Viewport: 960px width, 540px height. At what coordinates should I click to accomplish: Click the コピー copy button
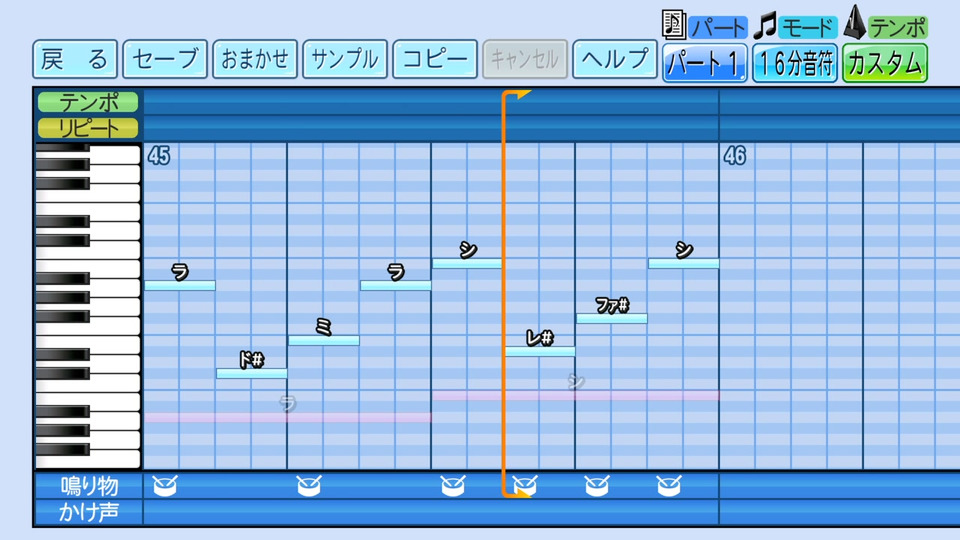click(435, 59)
